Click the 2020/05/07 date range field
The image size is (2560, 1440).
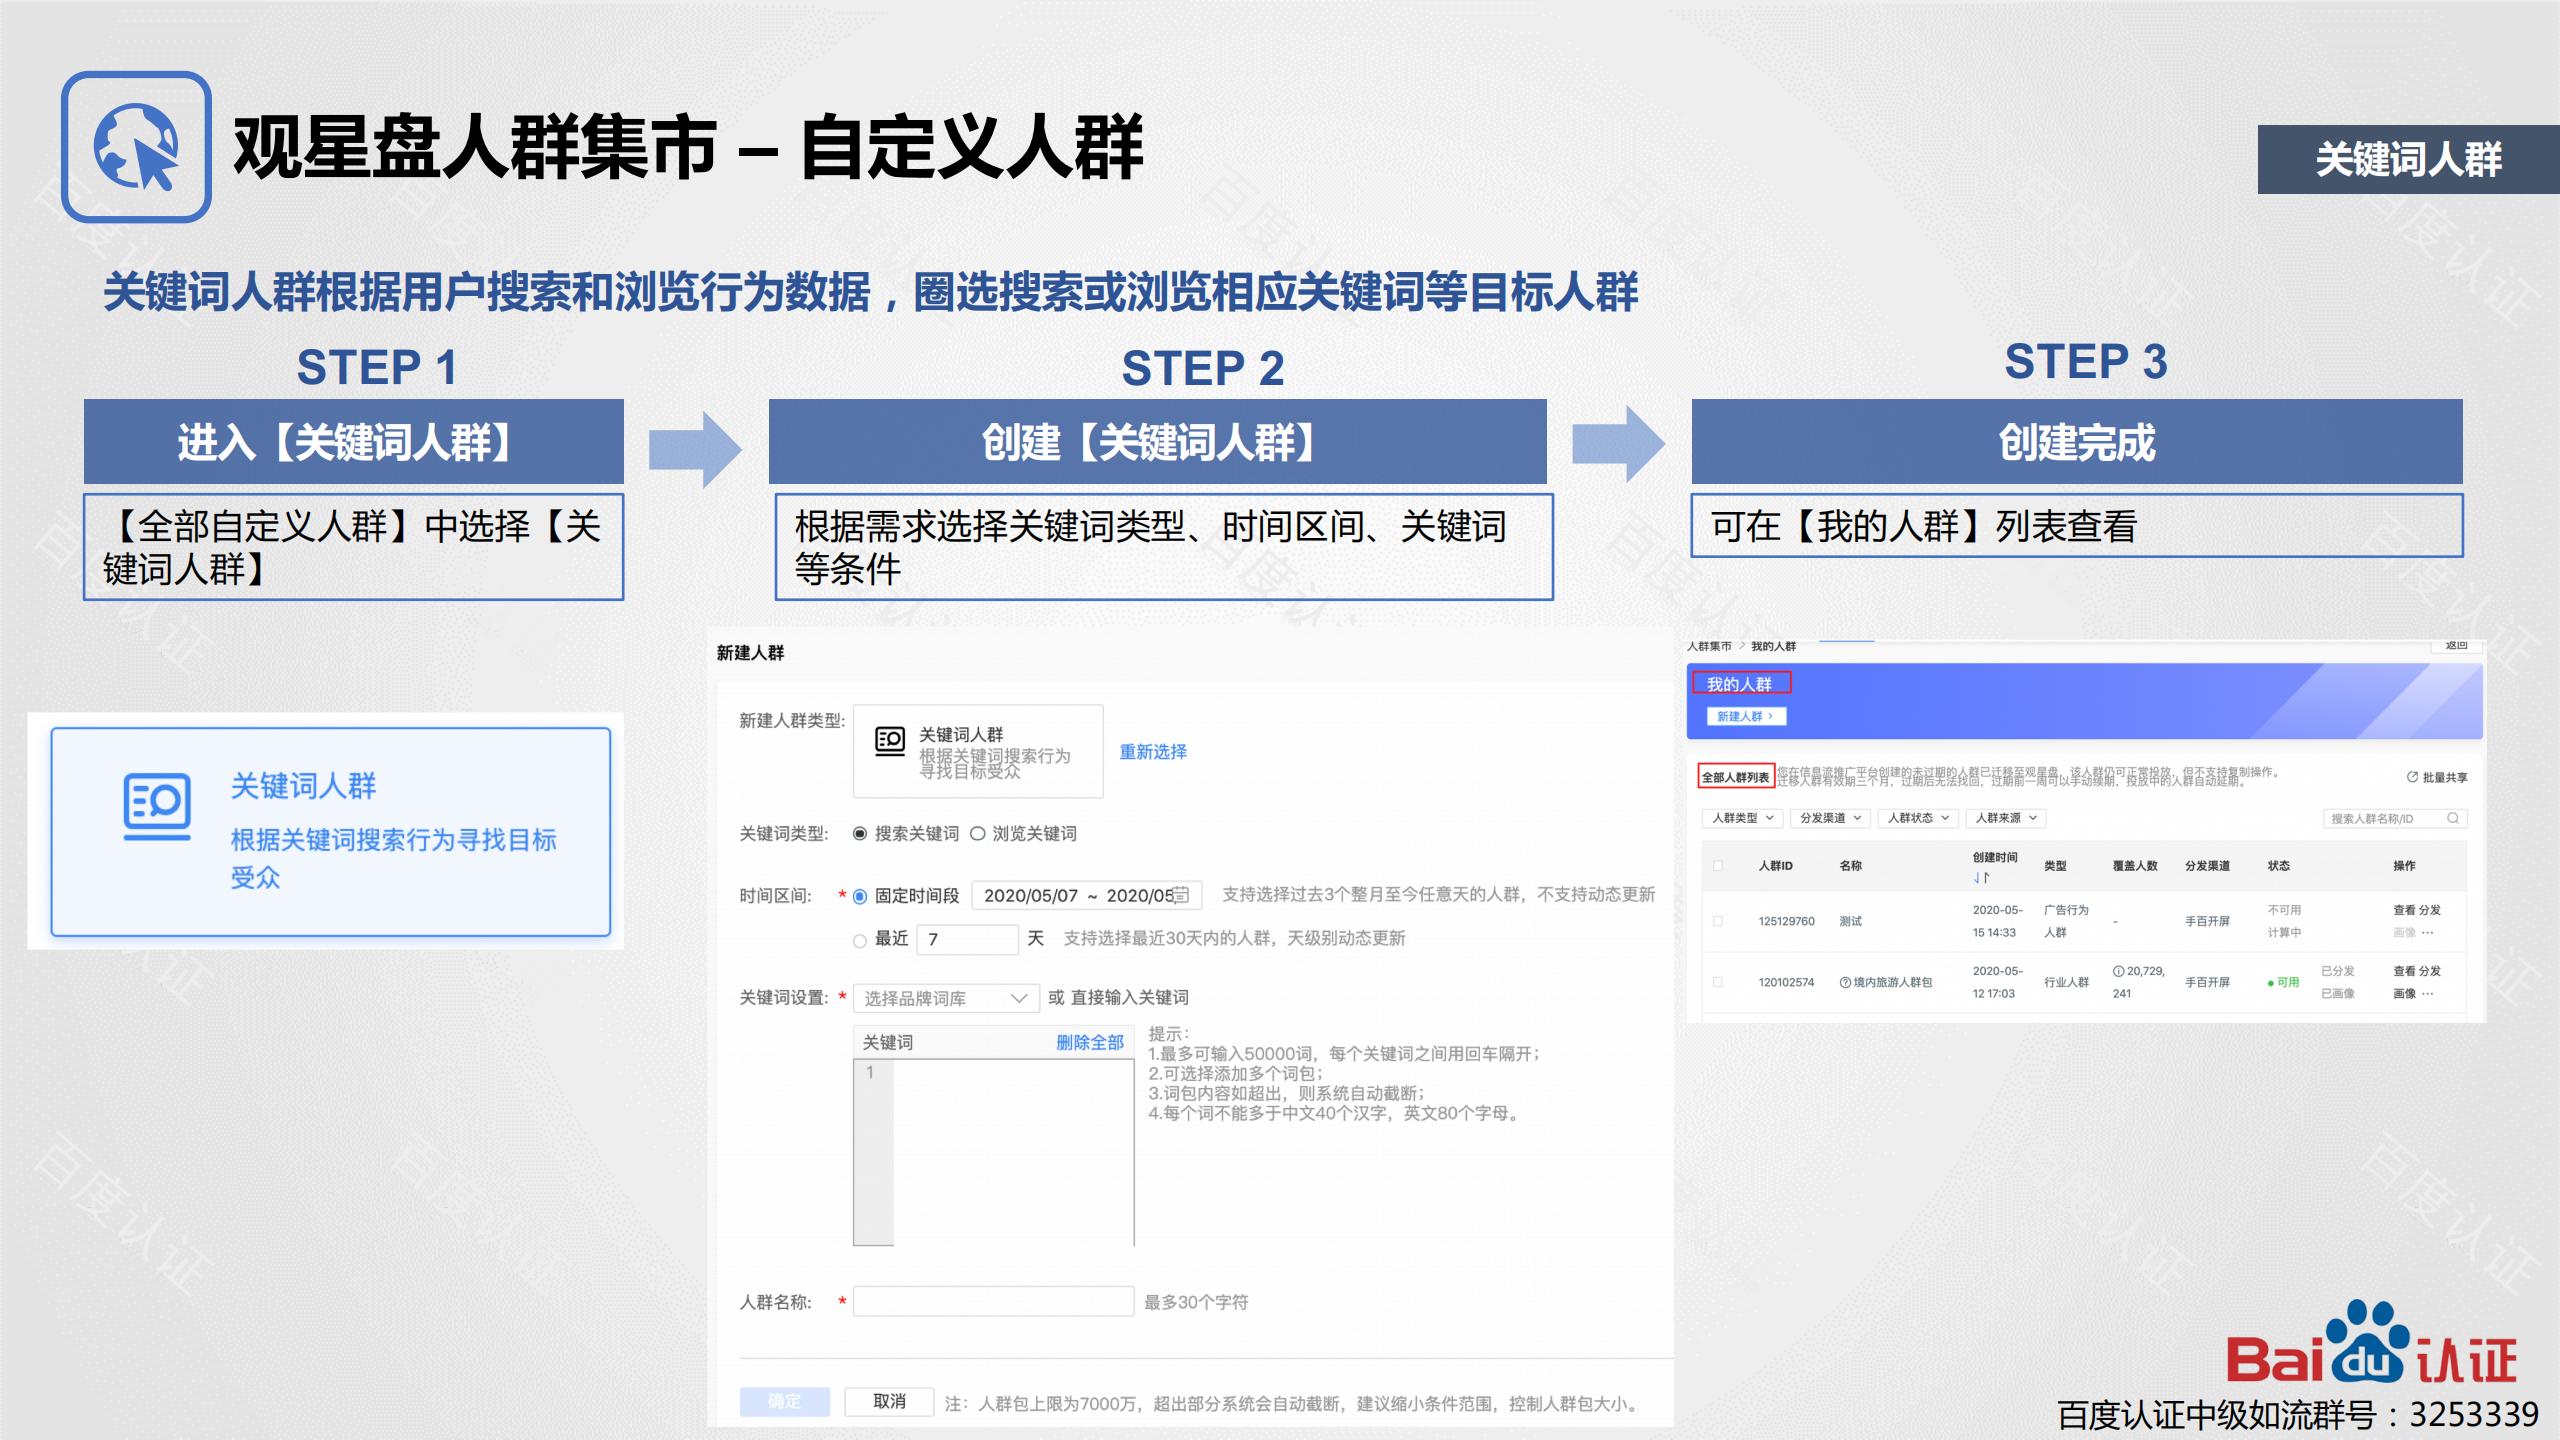point(1087,895)
